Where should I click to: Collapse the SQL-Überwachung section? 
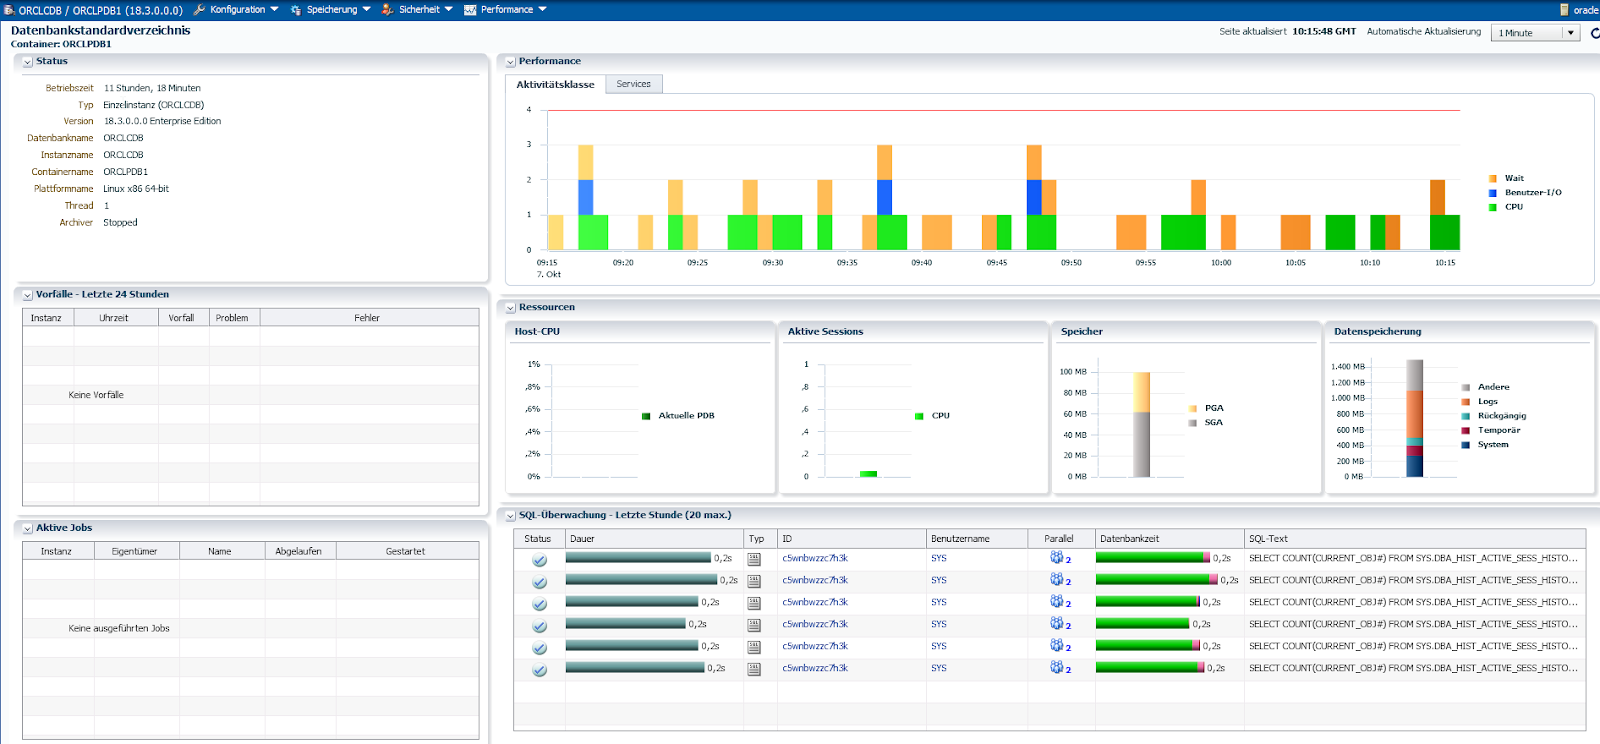click(x=510, y=516)
